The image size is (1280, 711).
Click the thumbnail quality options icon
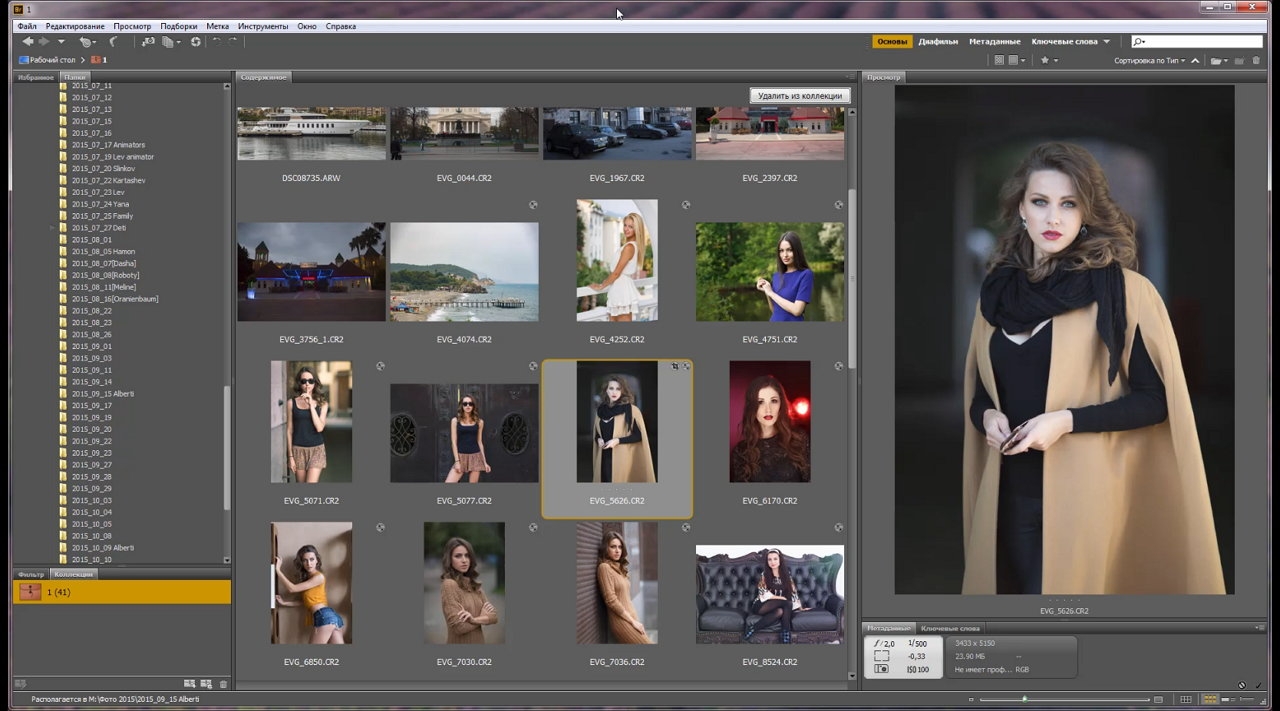point(999,61)
